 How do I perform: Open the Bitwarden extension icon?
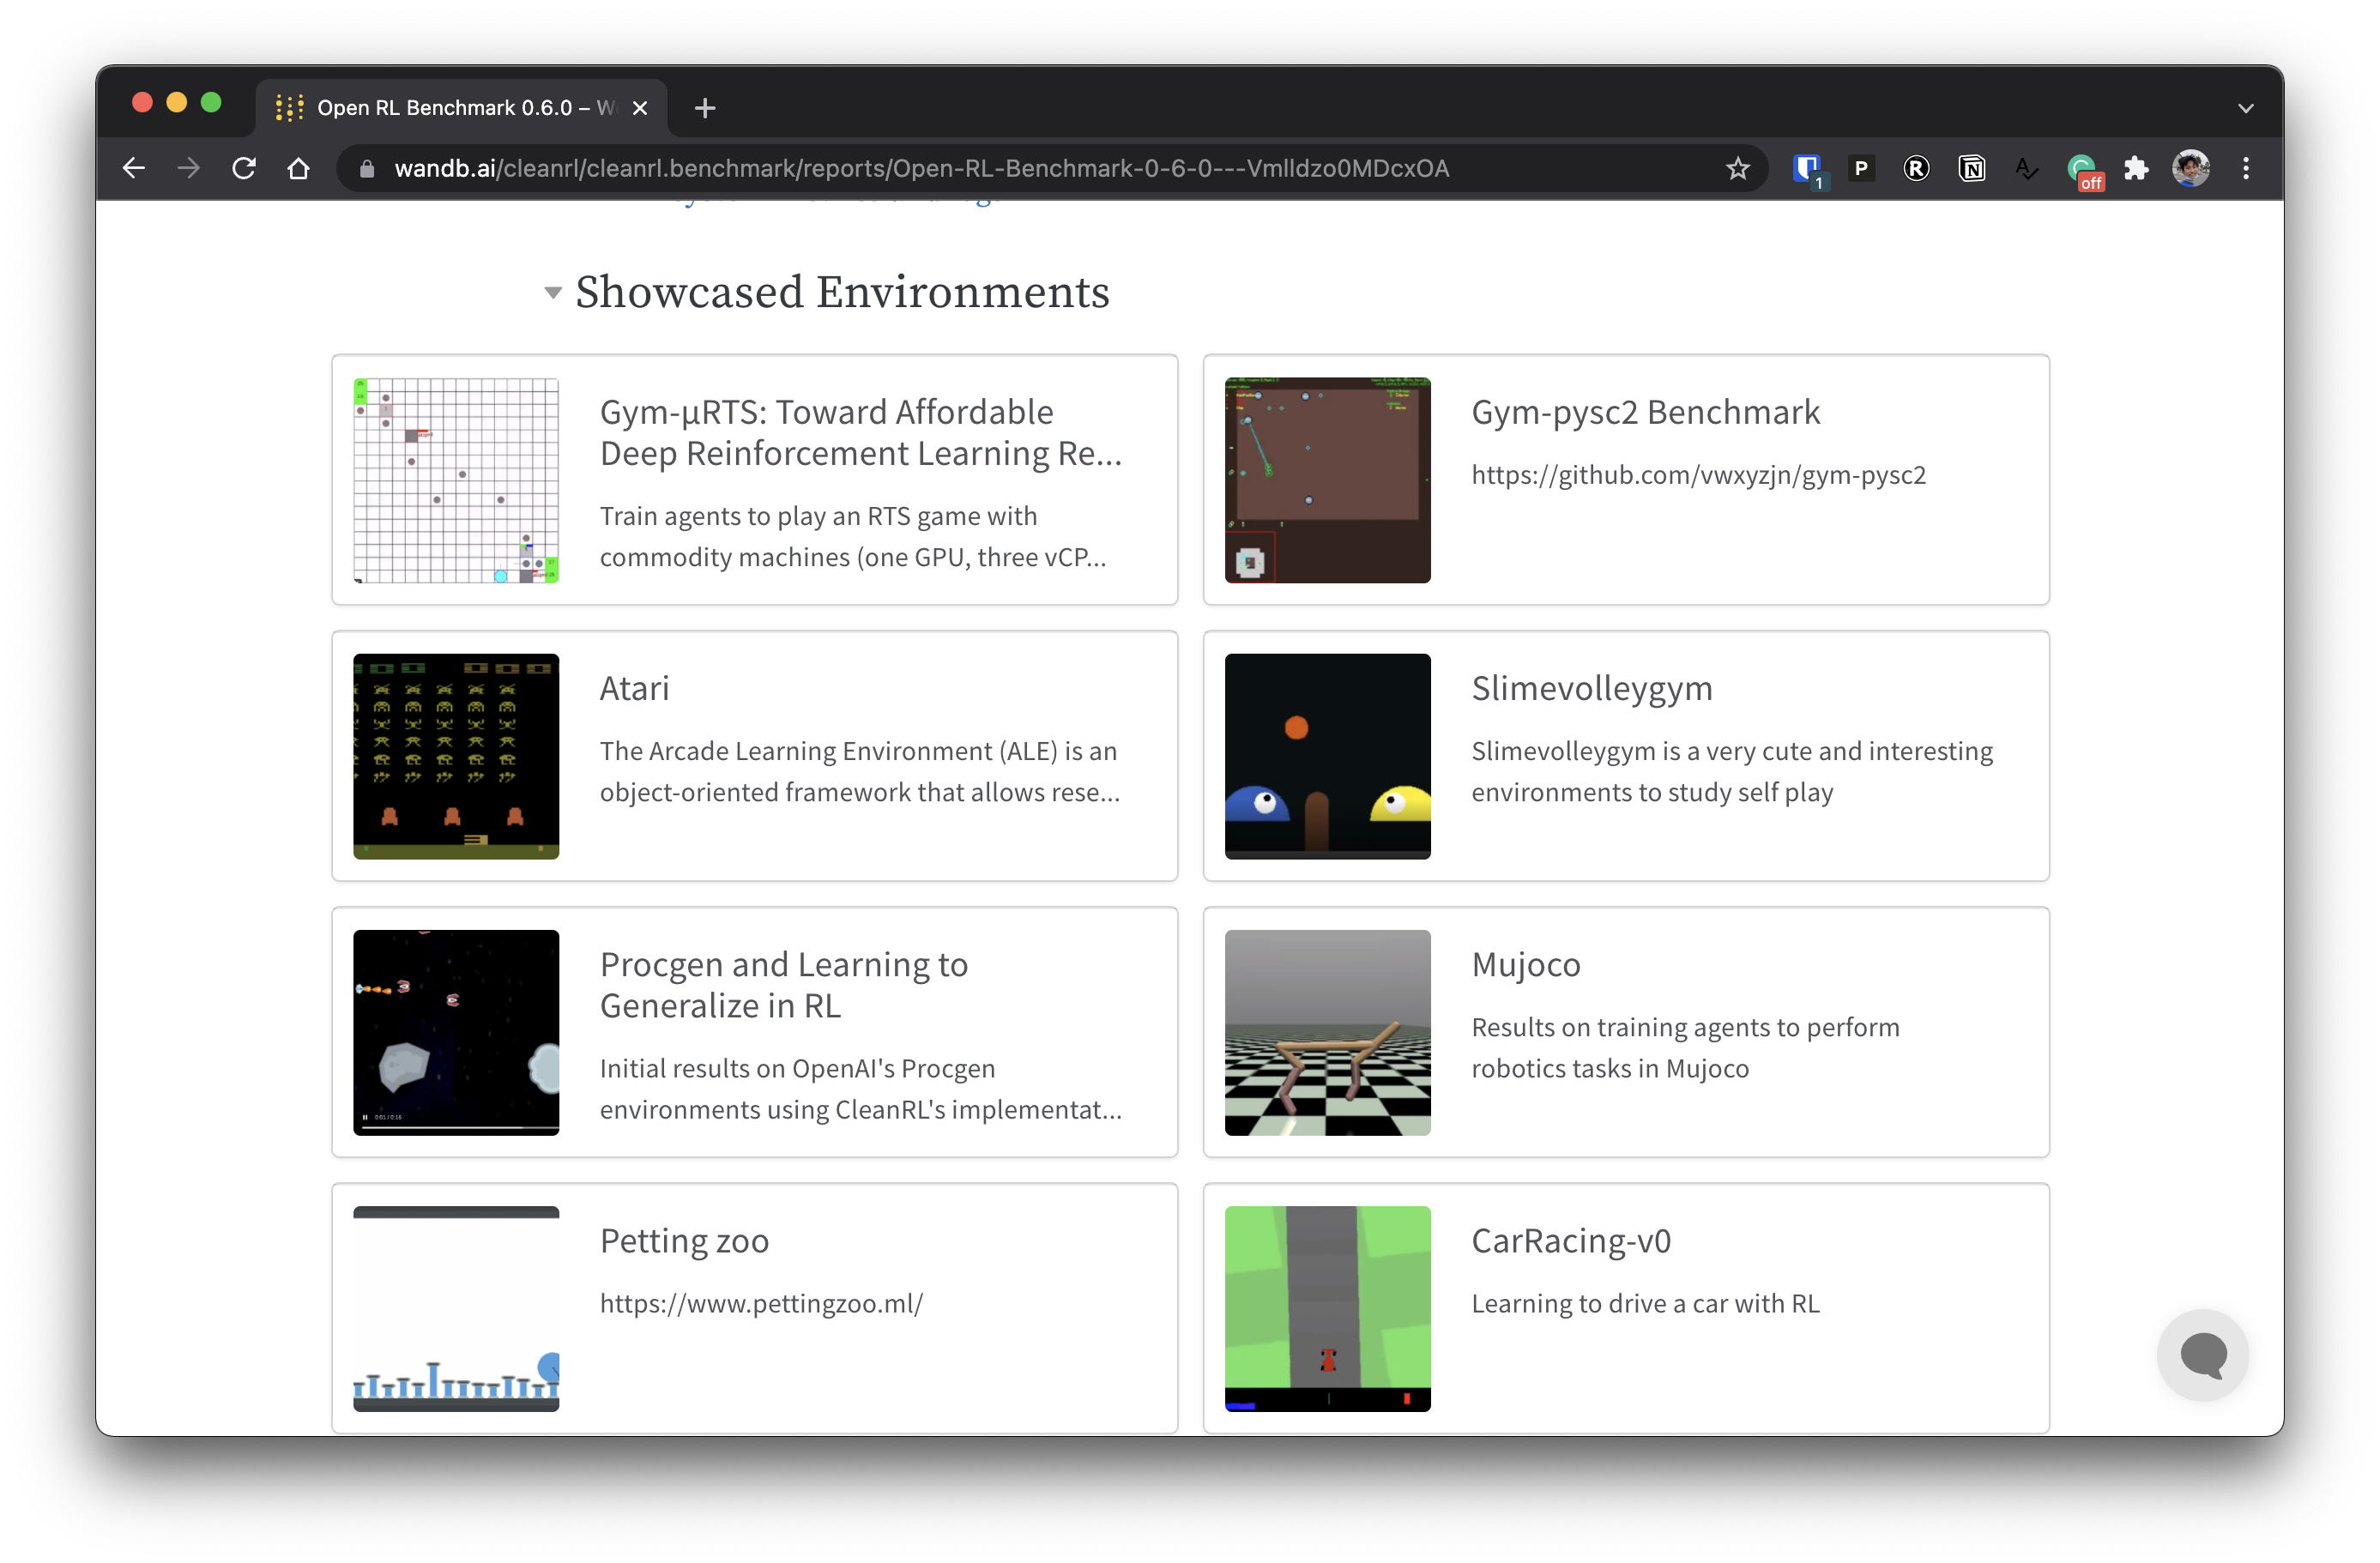pyautogui.click(x=1806, y=168)
